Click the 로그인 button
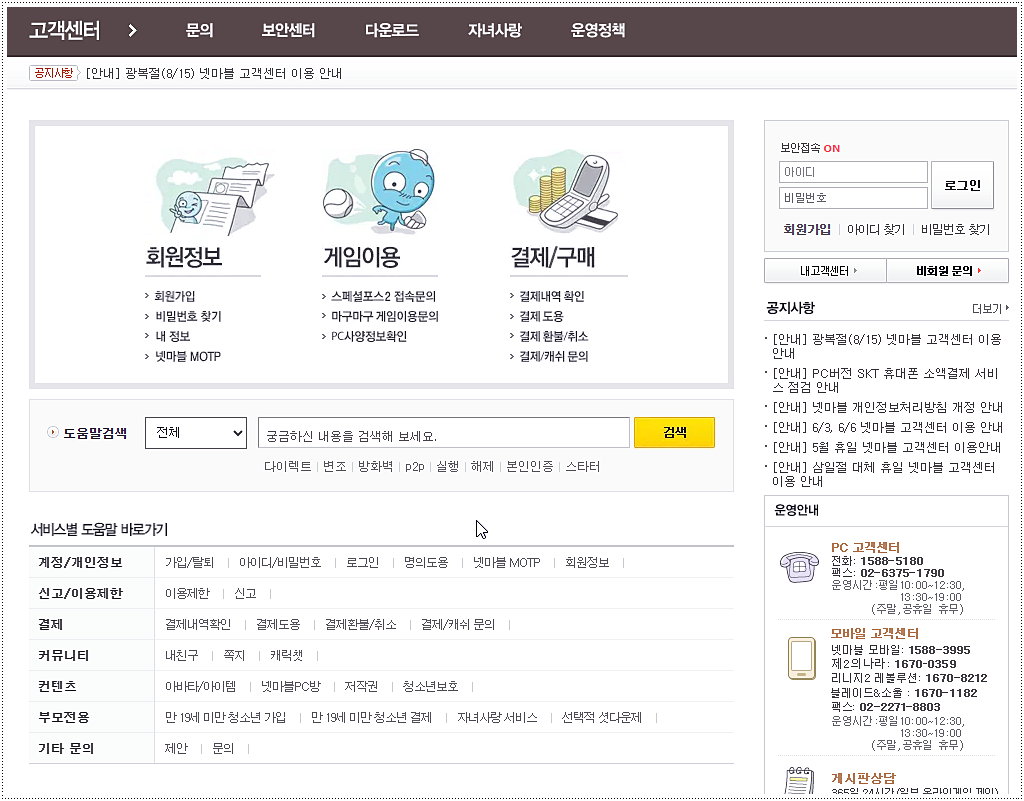 click(x=962, y=185)
